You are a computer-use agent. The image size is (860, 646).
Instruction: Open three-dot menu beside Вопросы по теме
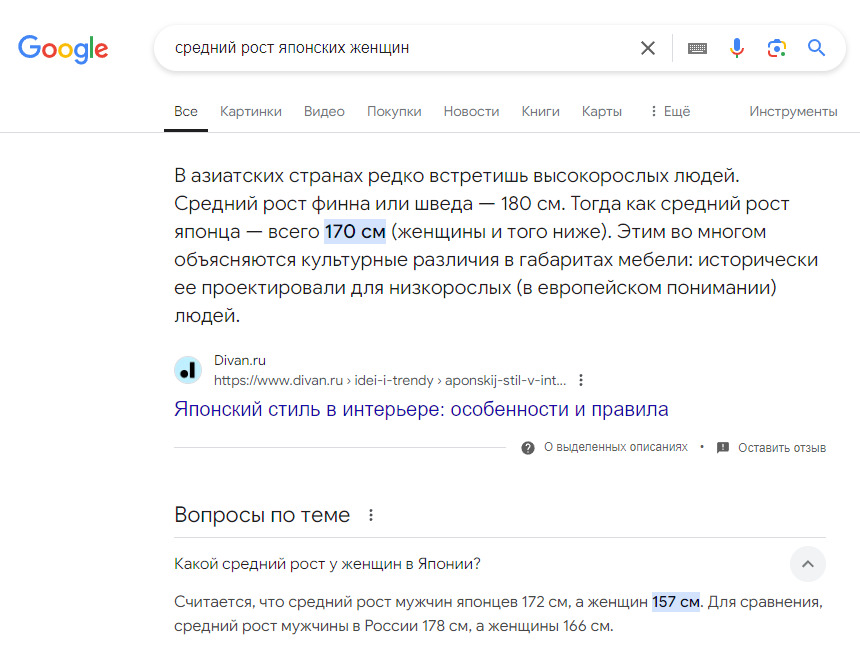pos(371,515)
